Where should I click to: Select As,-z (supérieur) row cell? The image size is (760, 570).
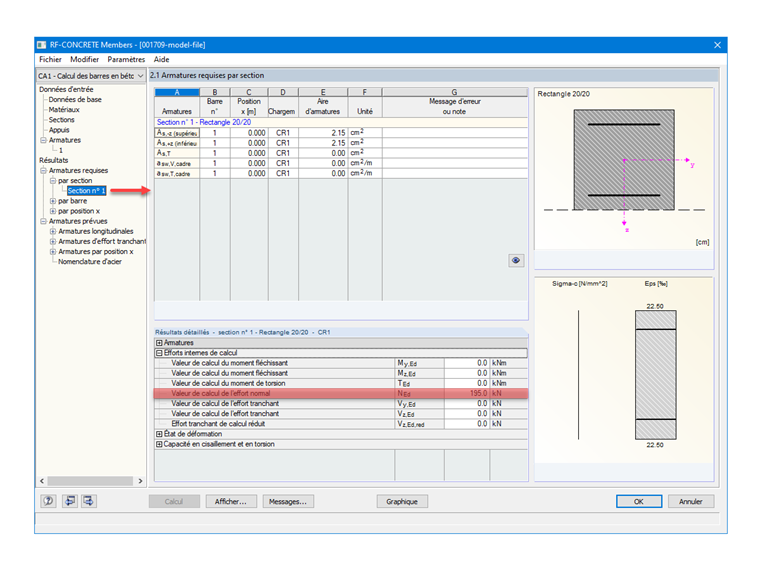(x=177, y=133)
